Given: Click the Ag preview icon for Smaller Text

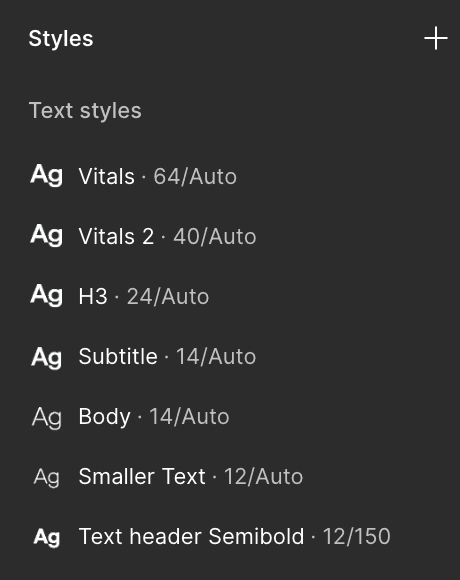Looking at the screenshot, I should [47, 477].
